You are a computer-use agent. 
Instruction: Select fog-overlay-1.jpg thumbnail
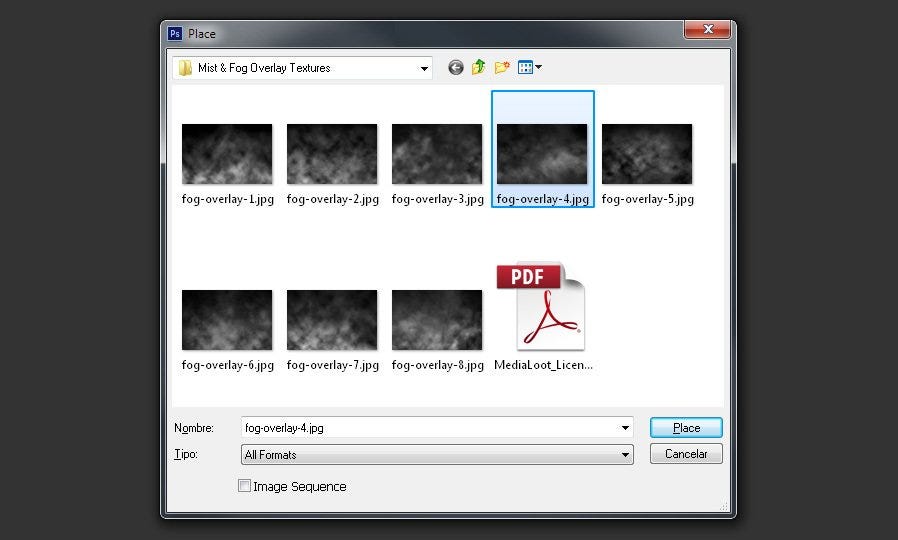(x=227, y=154)
